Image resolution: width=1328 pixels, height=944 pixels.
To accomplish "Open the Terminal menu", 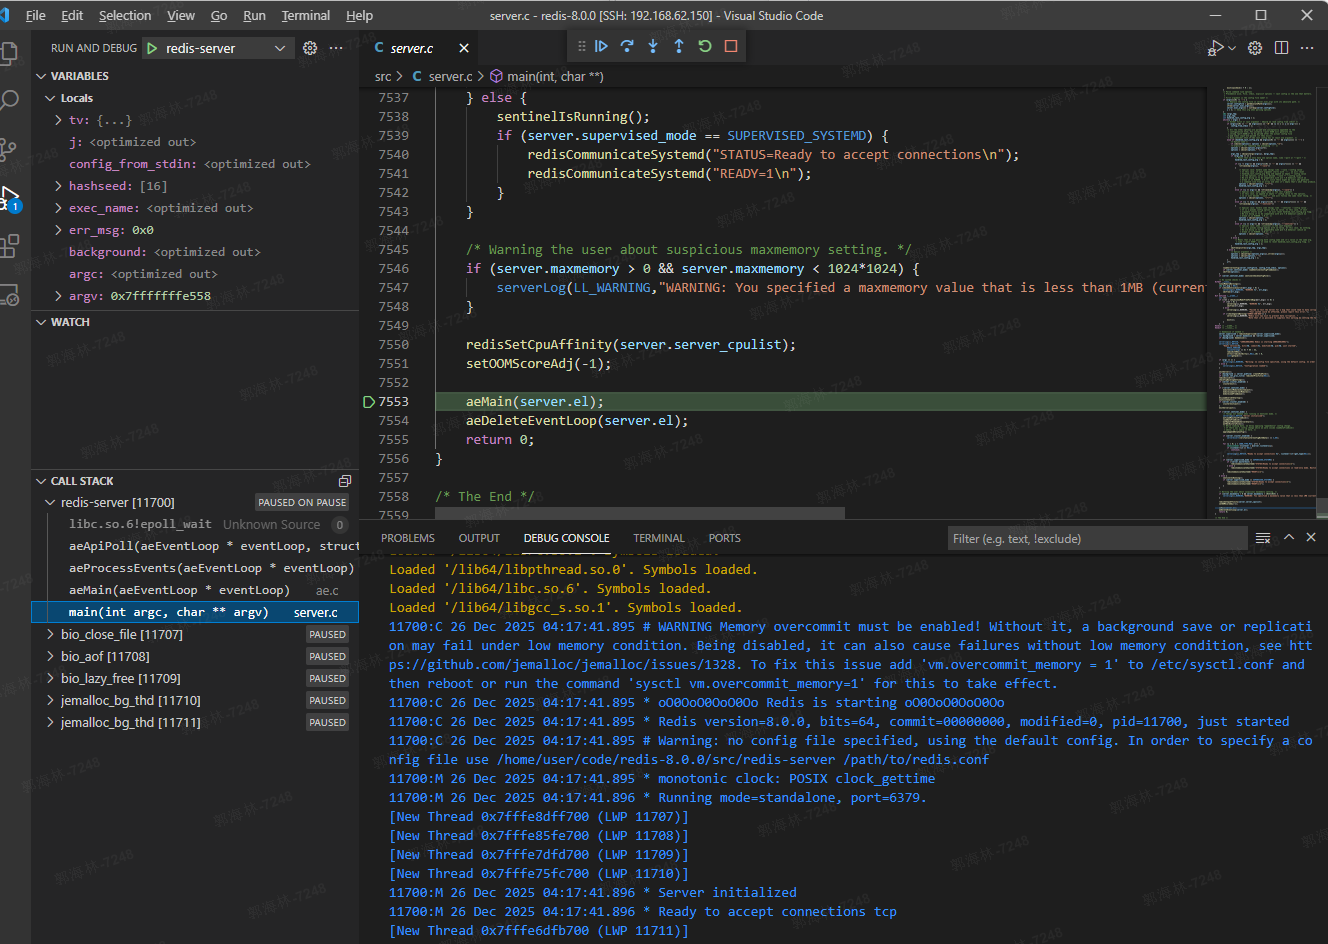I will (305, 15).
